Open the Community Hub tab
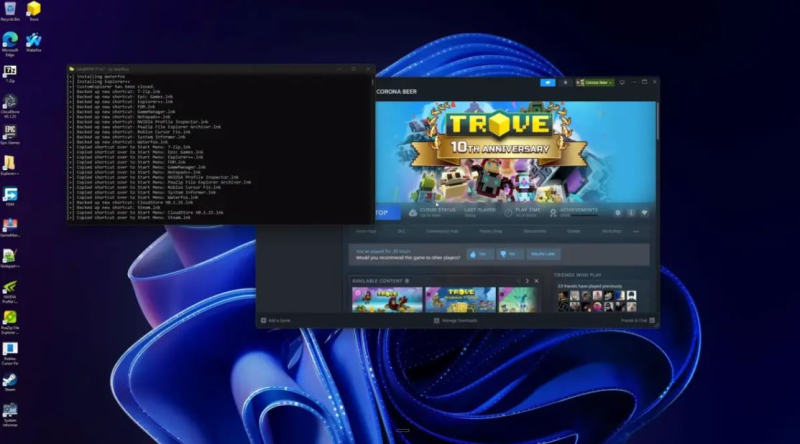 (442, 231)
